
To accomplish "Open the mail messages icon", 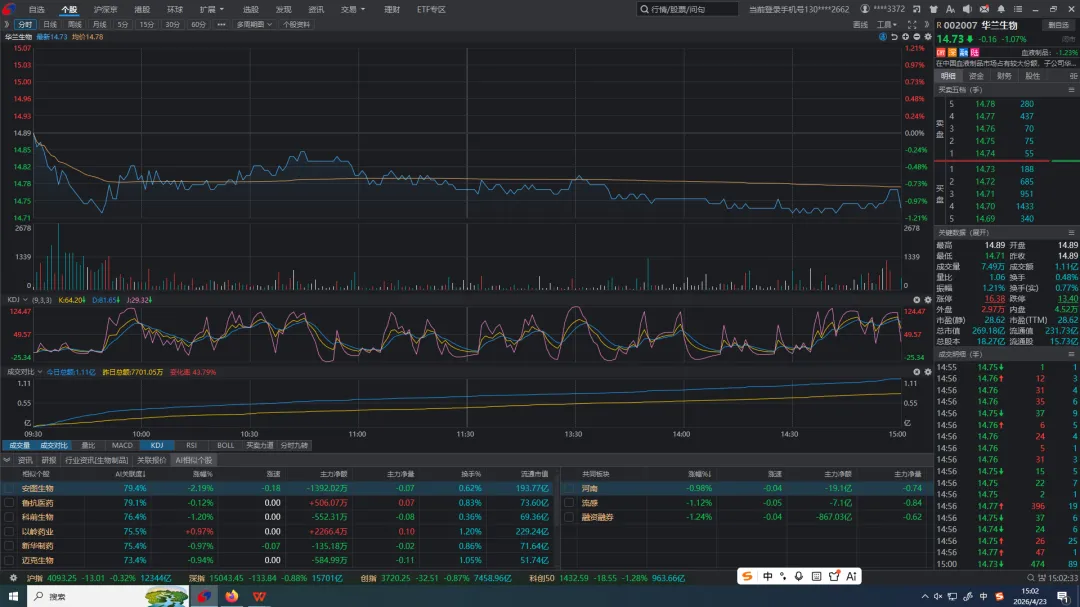I will (984, 9).
